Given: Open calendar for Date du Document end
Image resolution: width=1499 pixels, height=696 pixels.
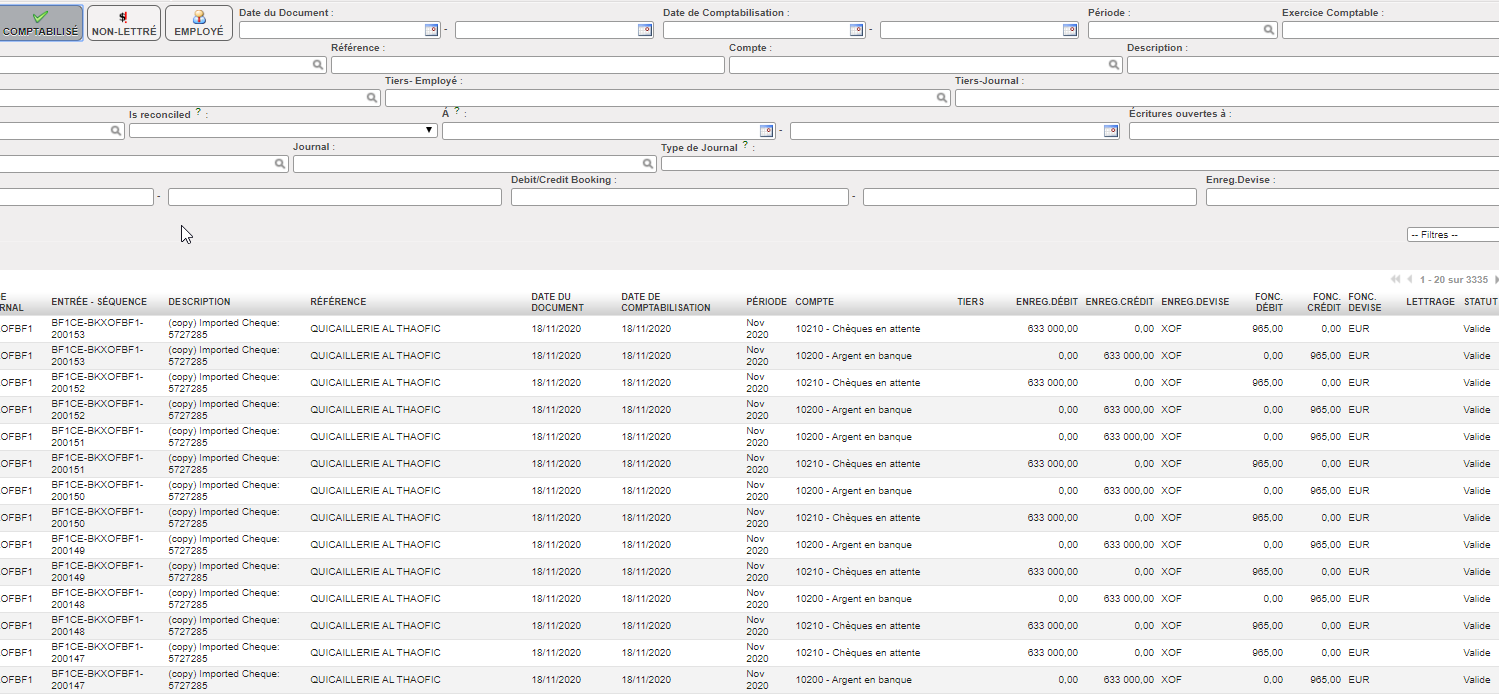Looking at the screenshot, I should point(645,30).
